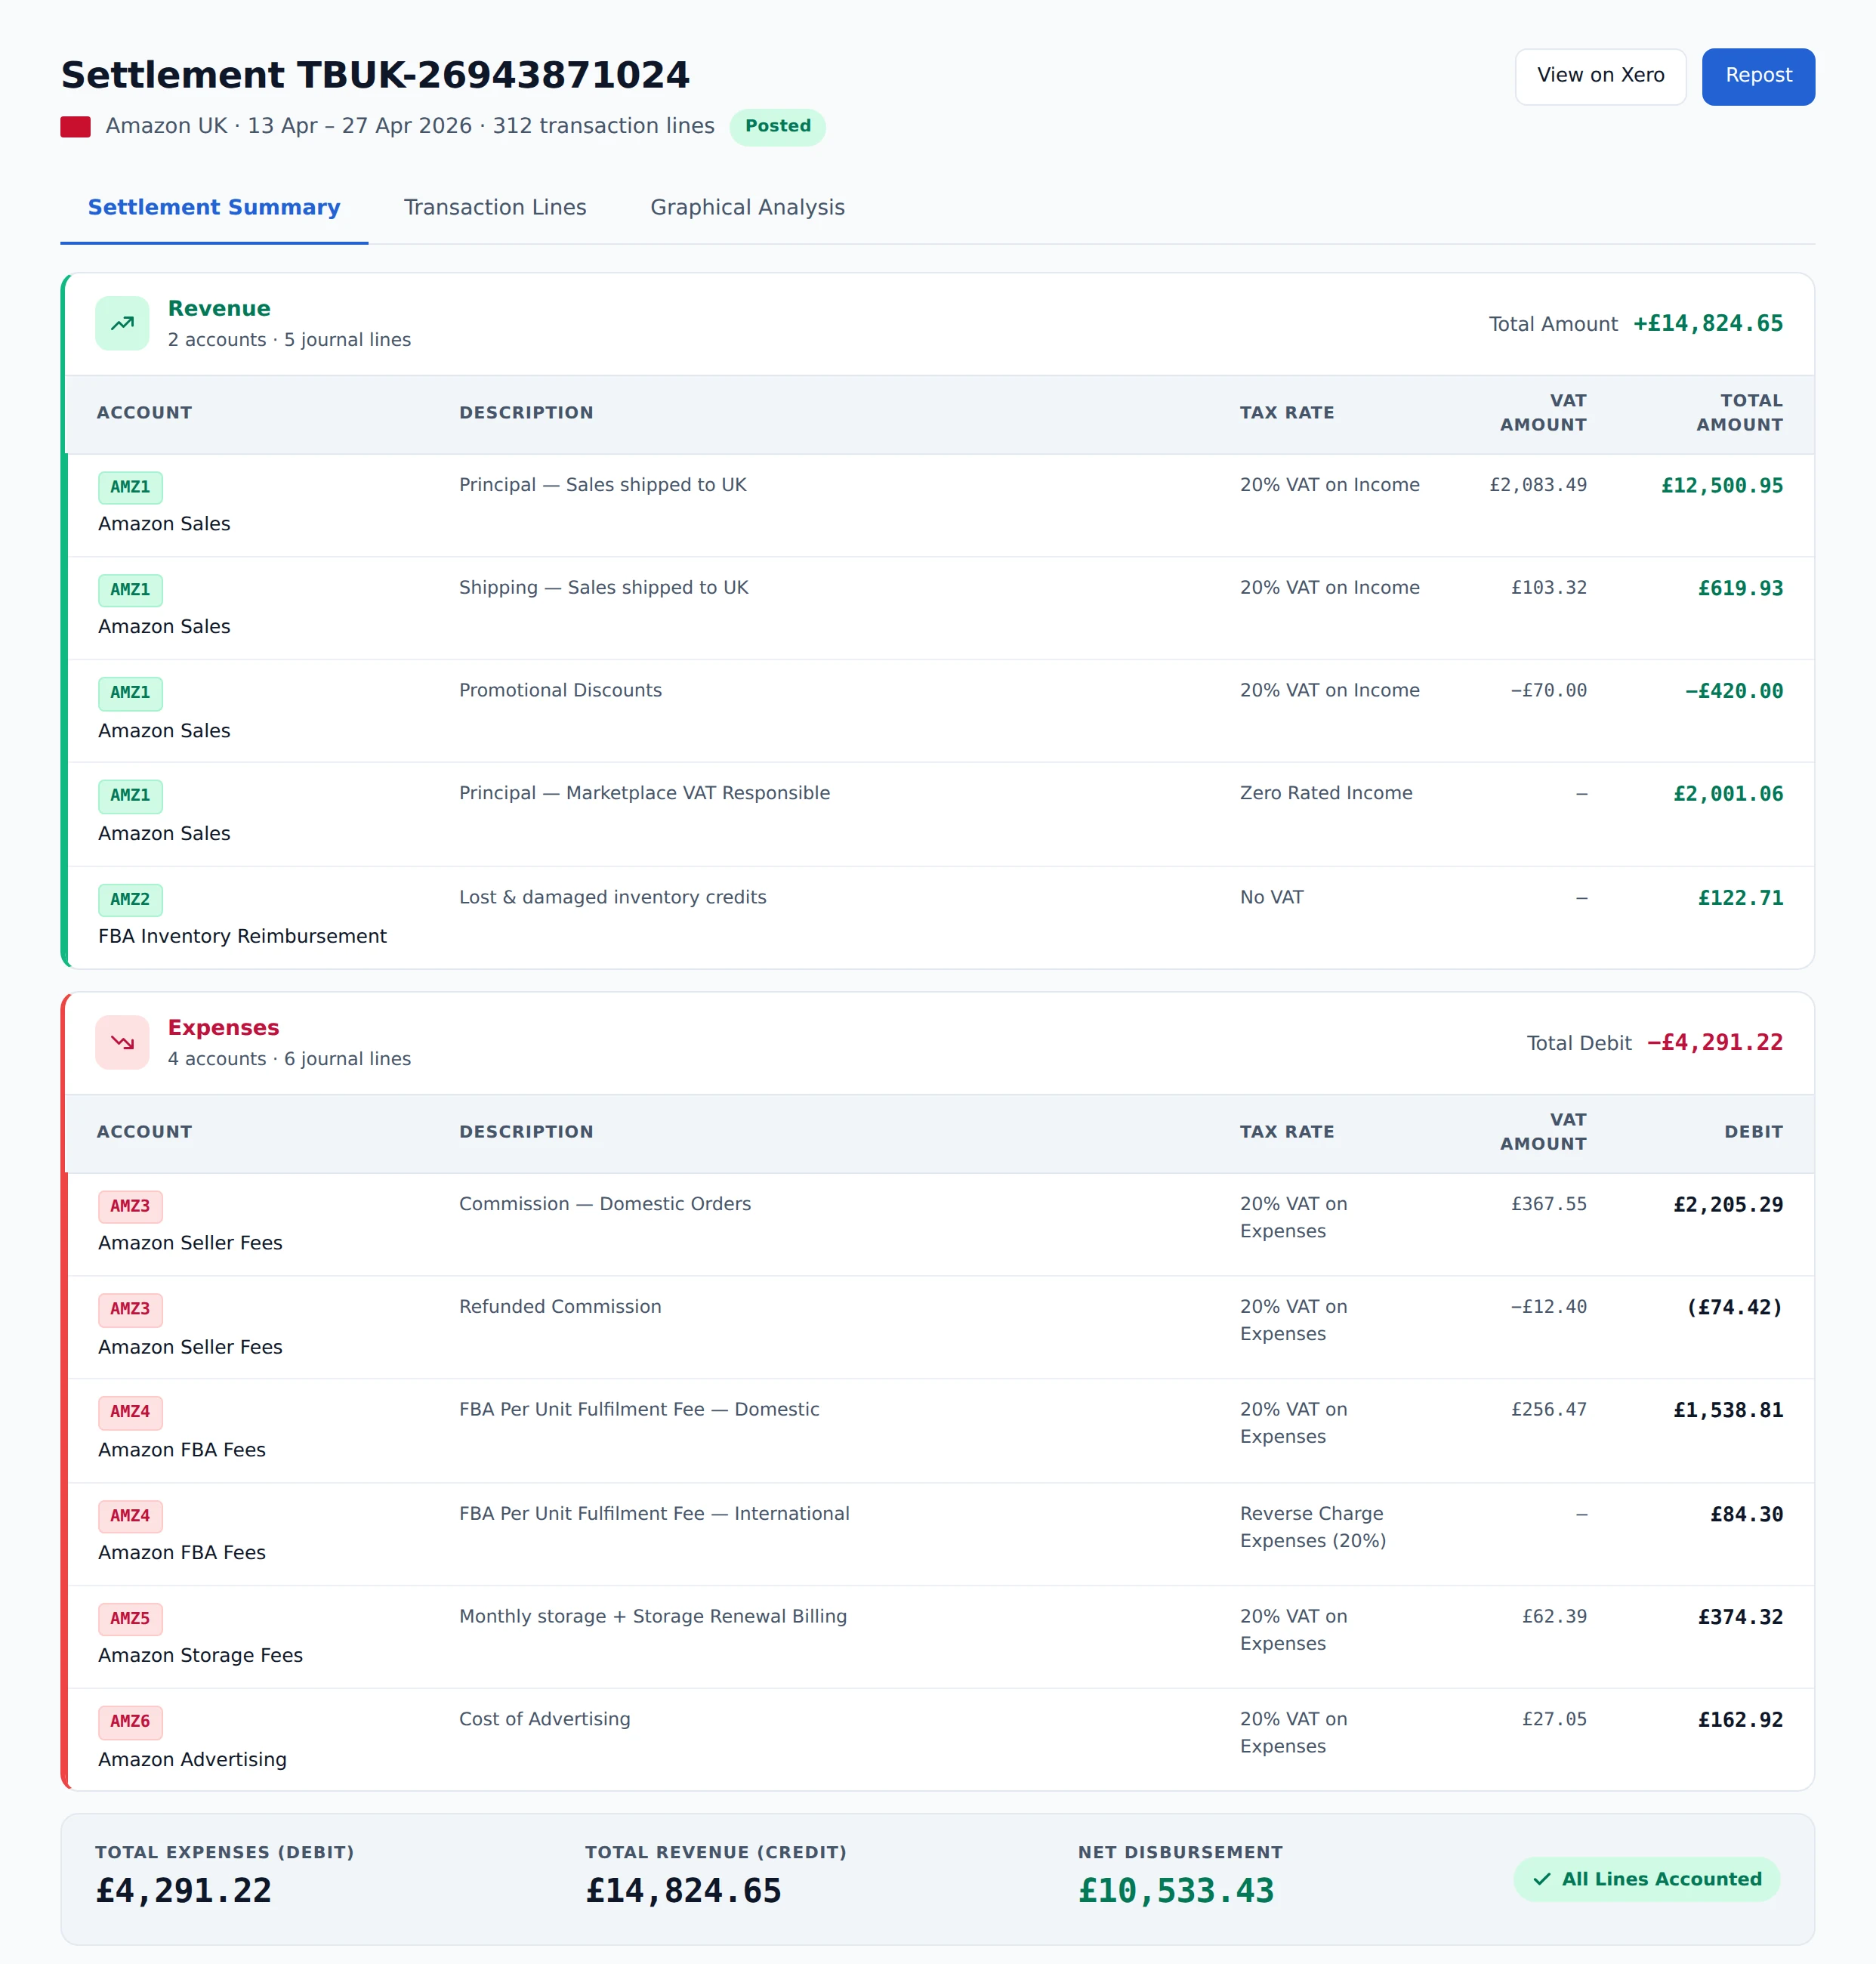This screenshot has height=1964, width=1876.
Task: Click the £374.32 storage fees debit
Action: pos(1740,1618)
